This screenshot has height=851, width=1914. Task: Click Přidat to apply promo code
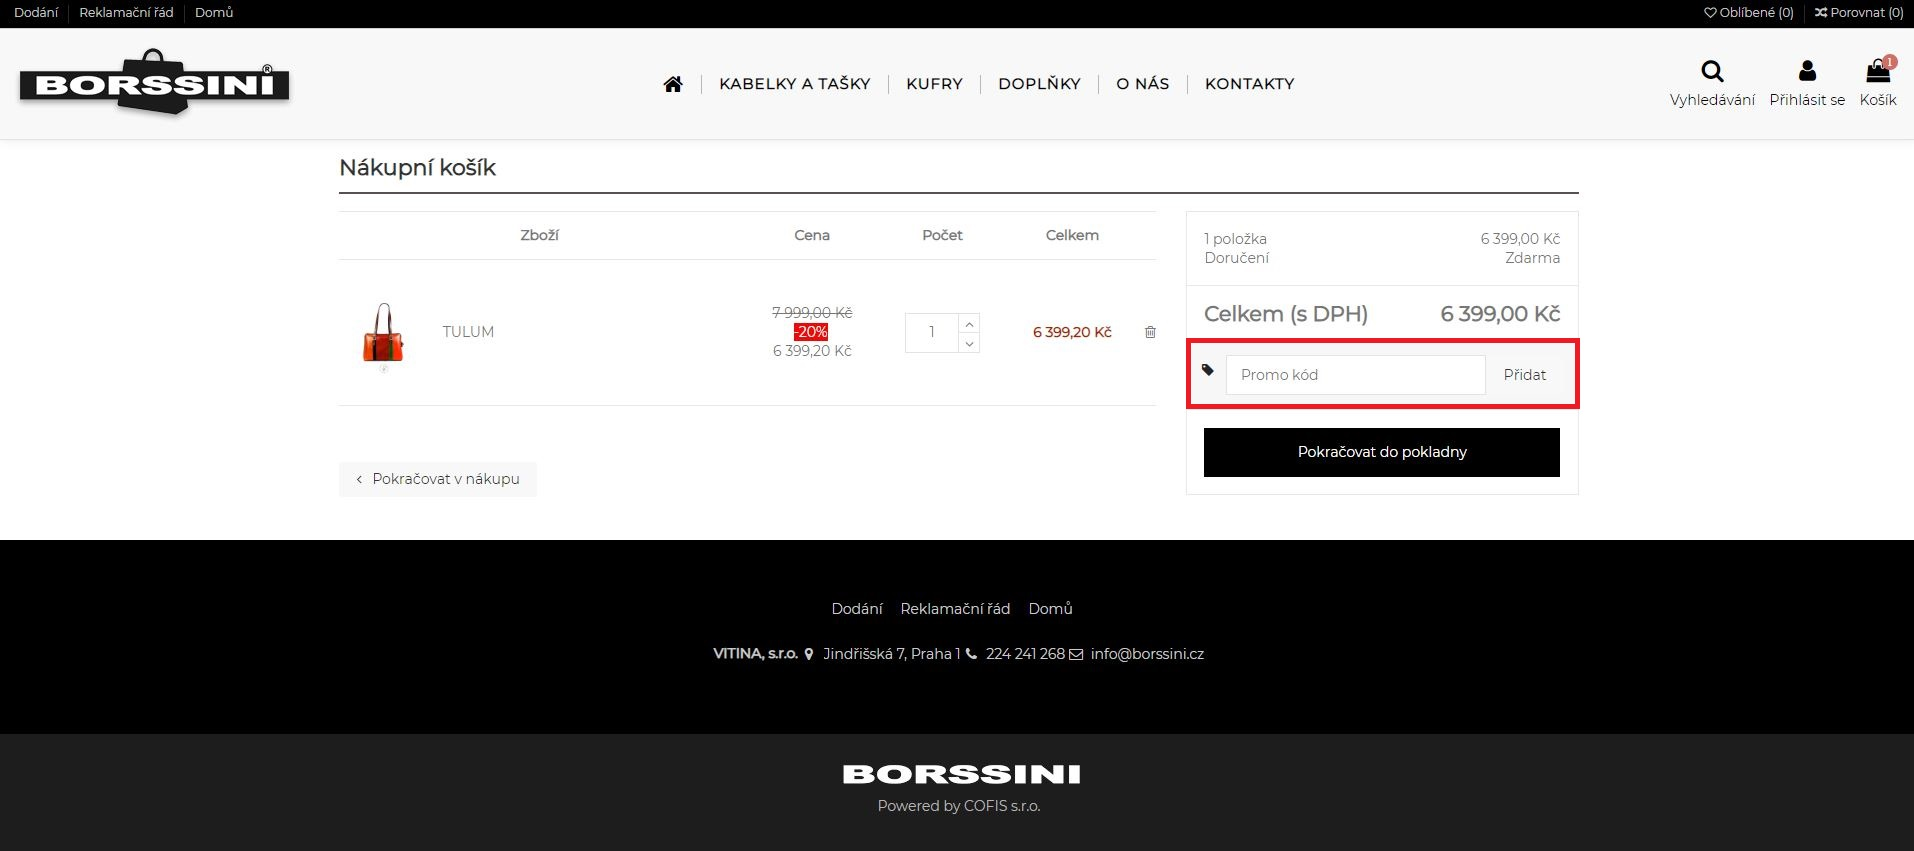(x=1524, y=375)
